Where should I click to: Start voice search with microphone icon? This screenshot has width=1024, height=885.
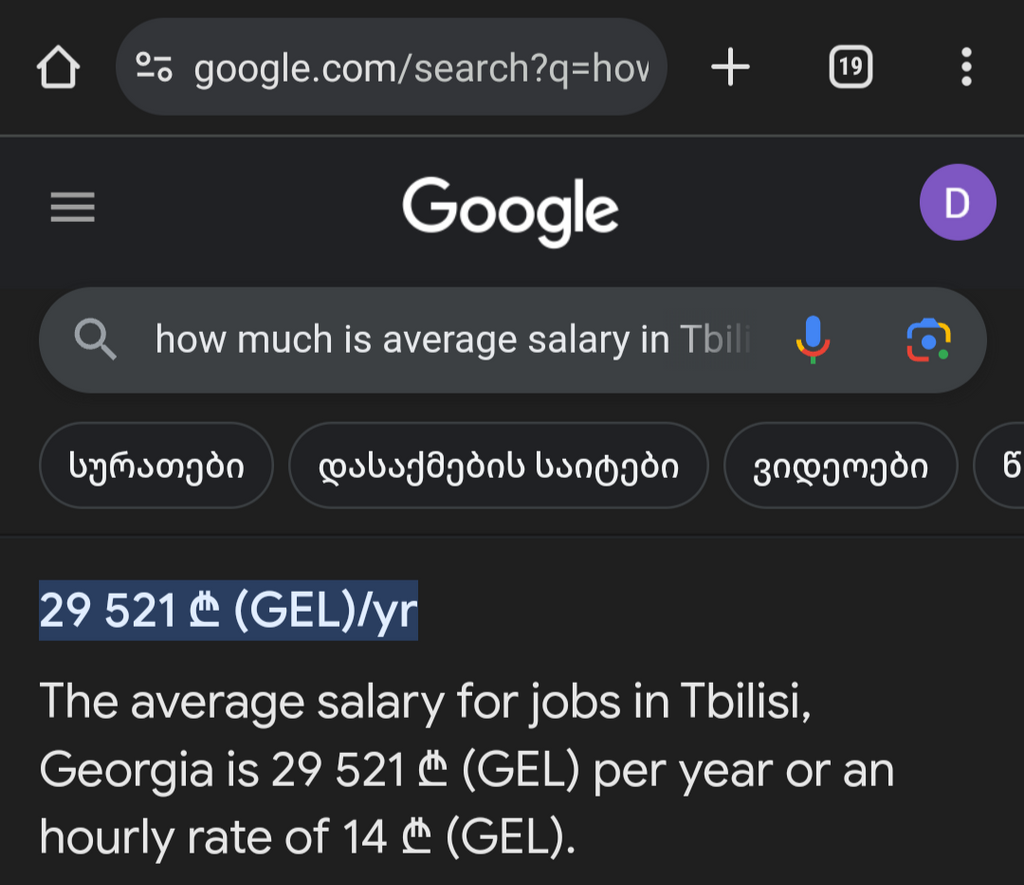coord(812,340)
